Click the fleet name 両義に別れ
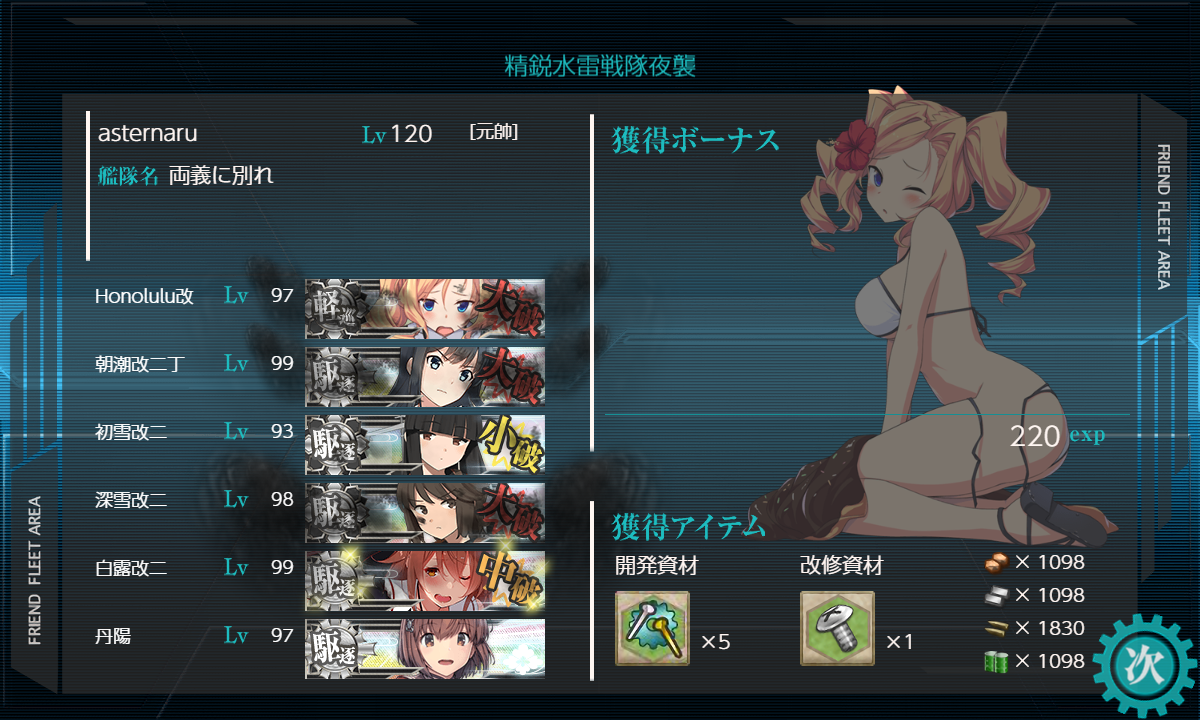Viewport: 1200px width, 720px height. tap(221, 175)
